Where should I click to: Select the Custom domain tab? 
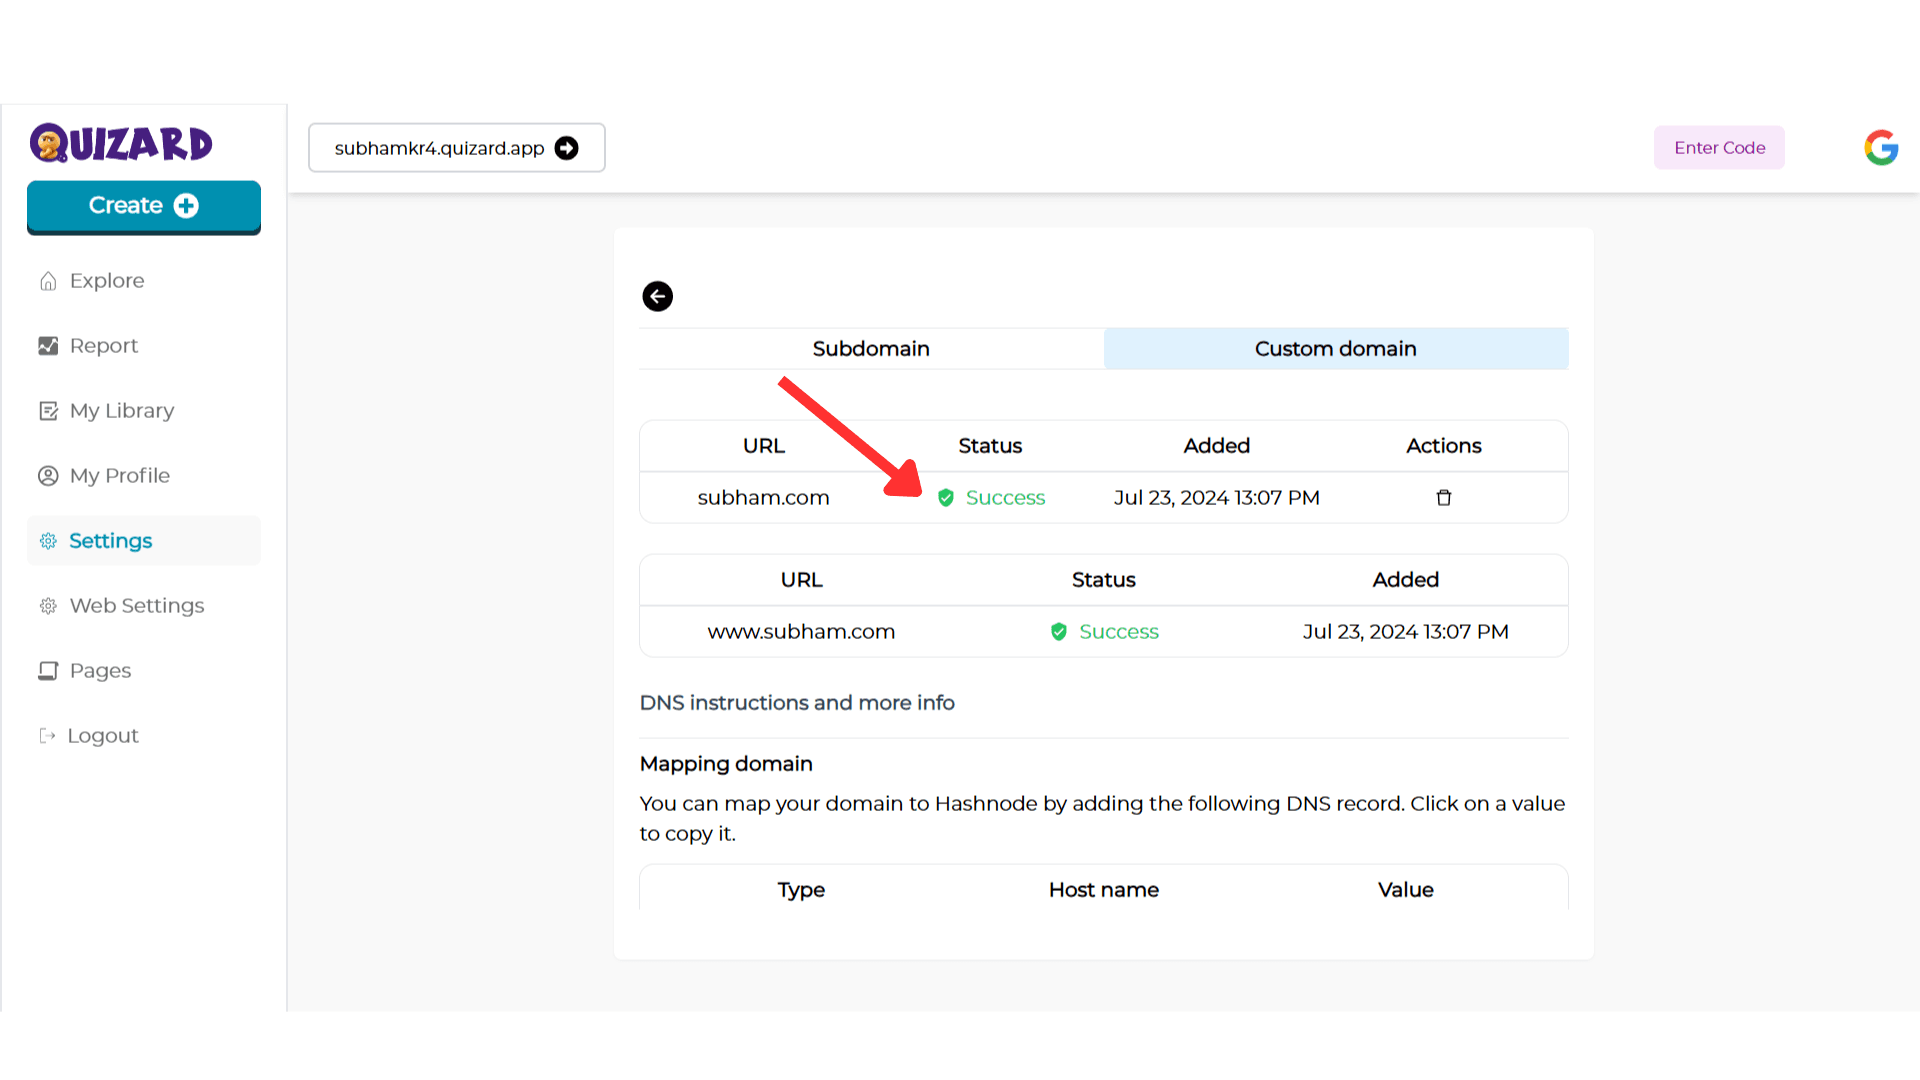1336,349
